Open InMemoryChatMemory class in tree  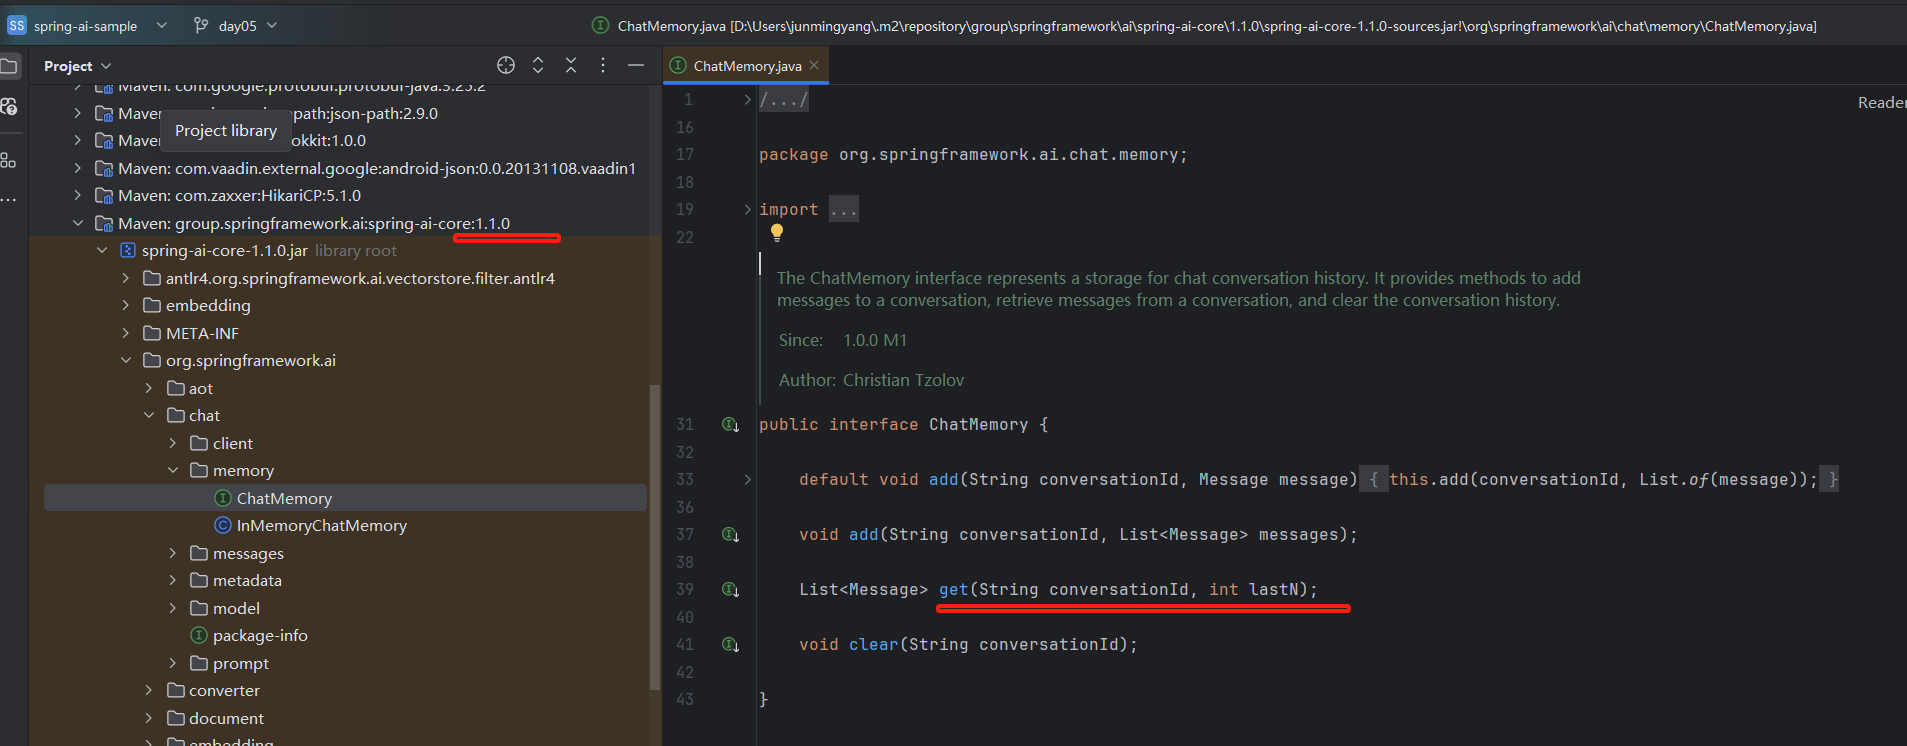(321, 526)
